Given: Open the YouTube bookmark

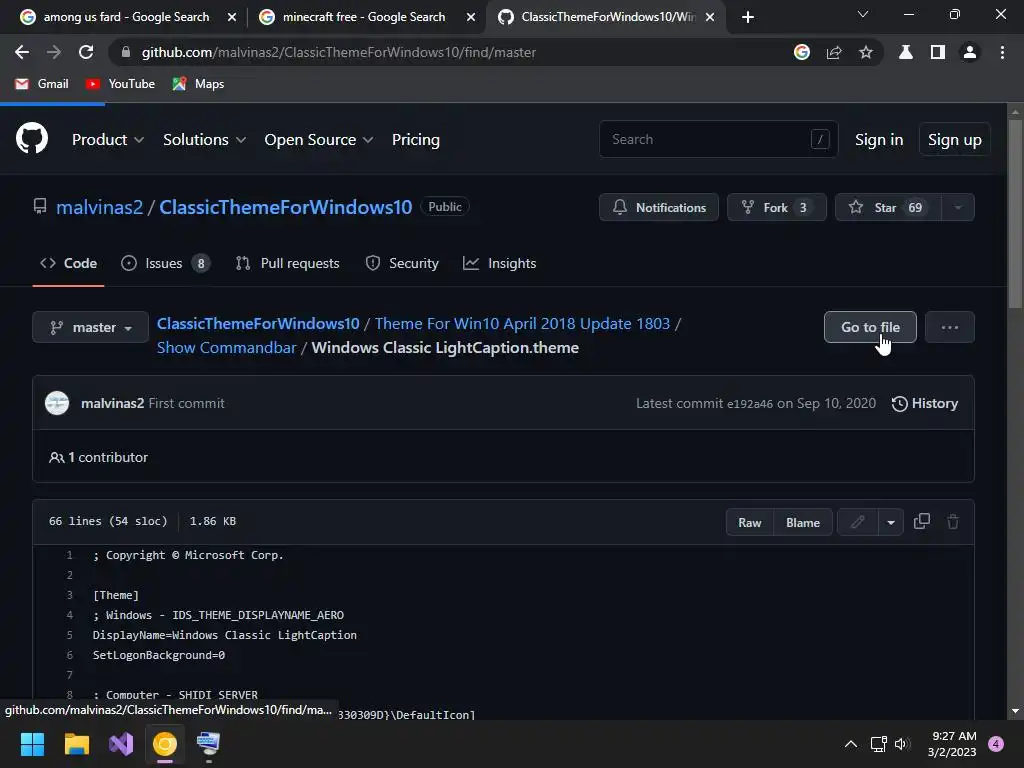Looking at the screenshot, I should pyautogui.click(x=121, y=84).
